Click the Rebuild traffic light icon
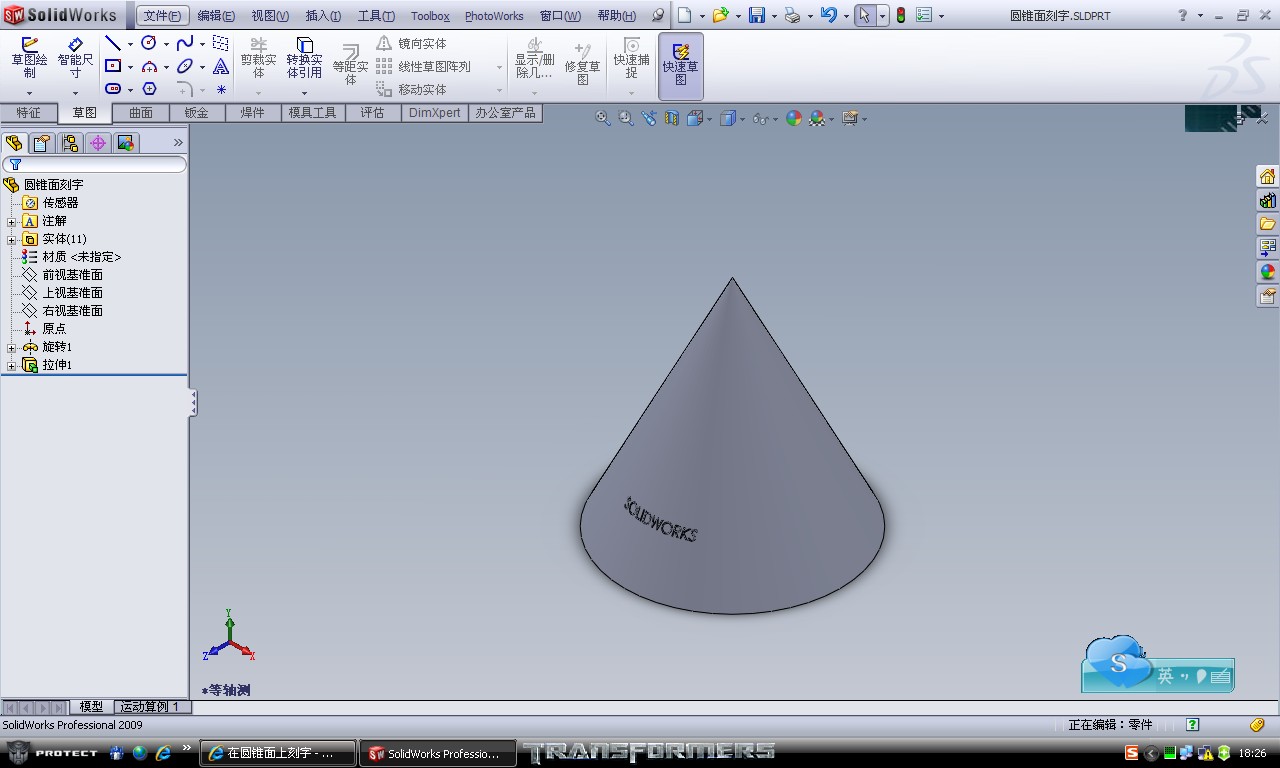1280x768 pixels. click(900, 15)
